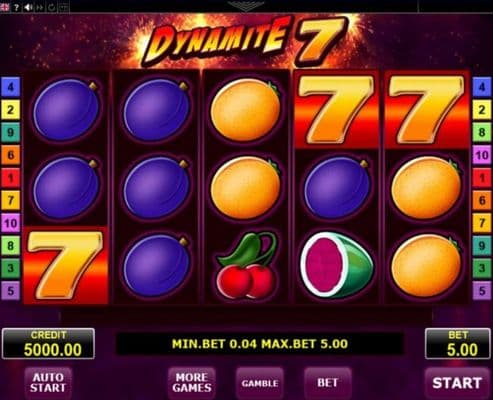Click the Bet 5.00 display field

(x=458, y=344)
